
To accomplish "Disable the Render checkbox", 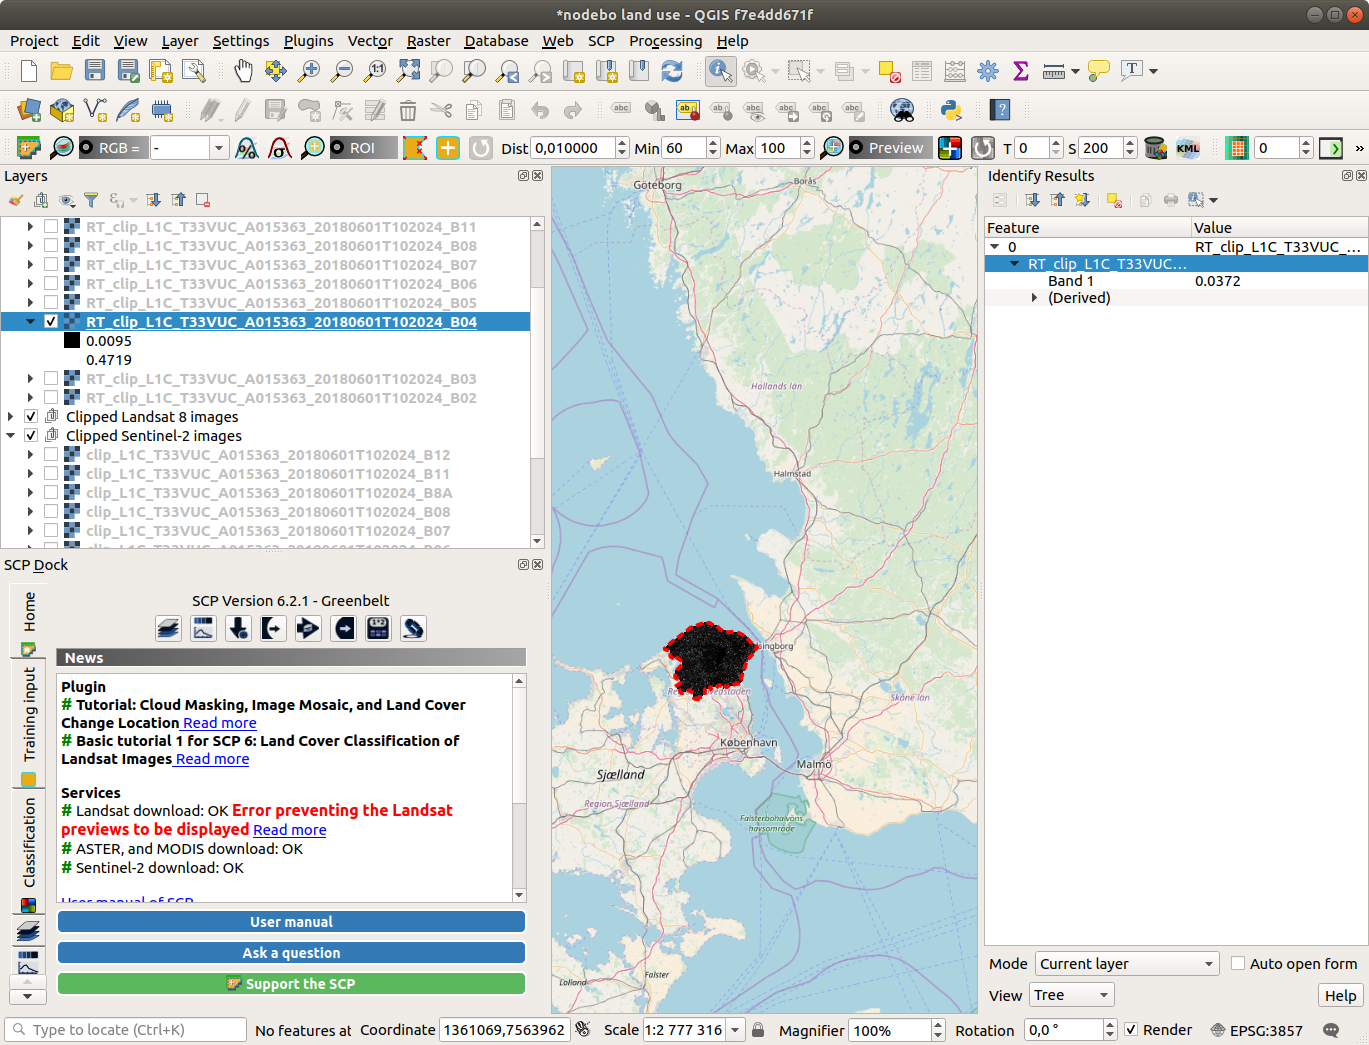I will [1131, 1030].
